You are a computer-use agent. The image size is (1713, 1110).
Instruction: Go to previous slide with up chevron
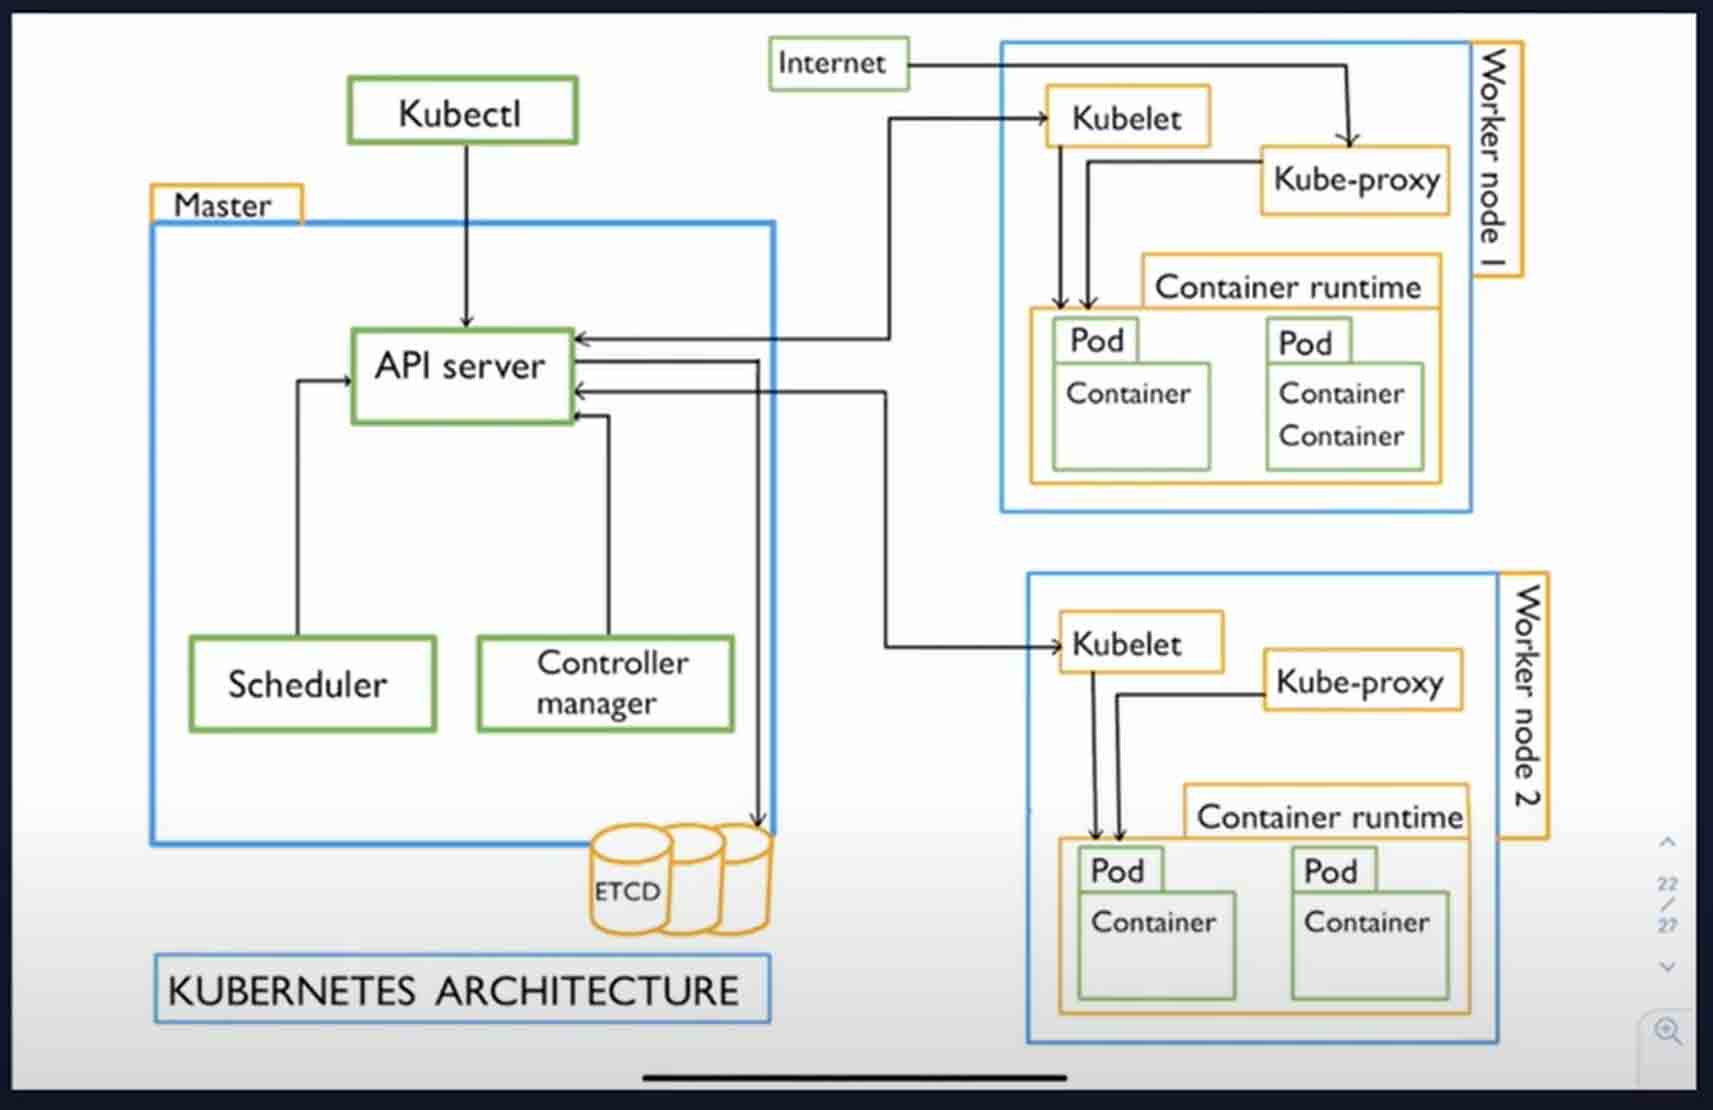coord(1667,843)
